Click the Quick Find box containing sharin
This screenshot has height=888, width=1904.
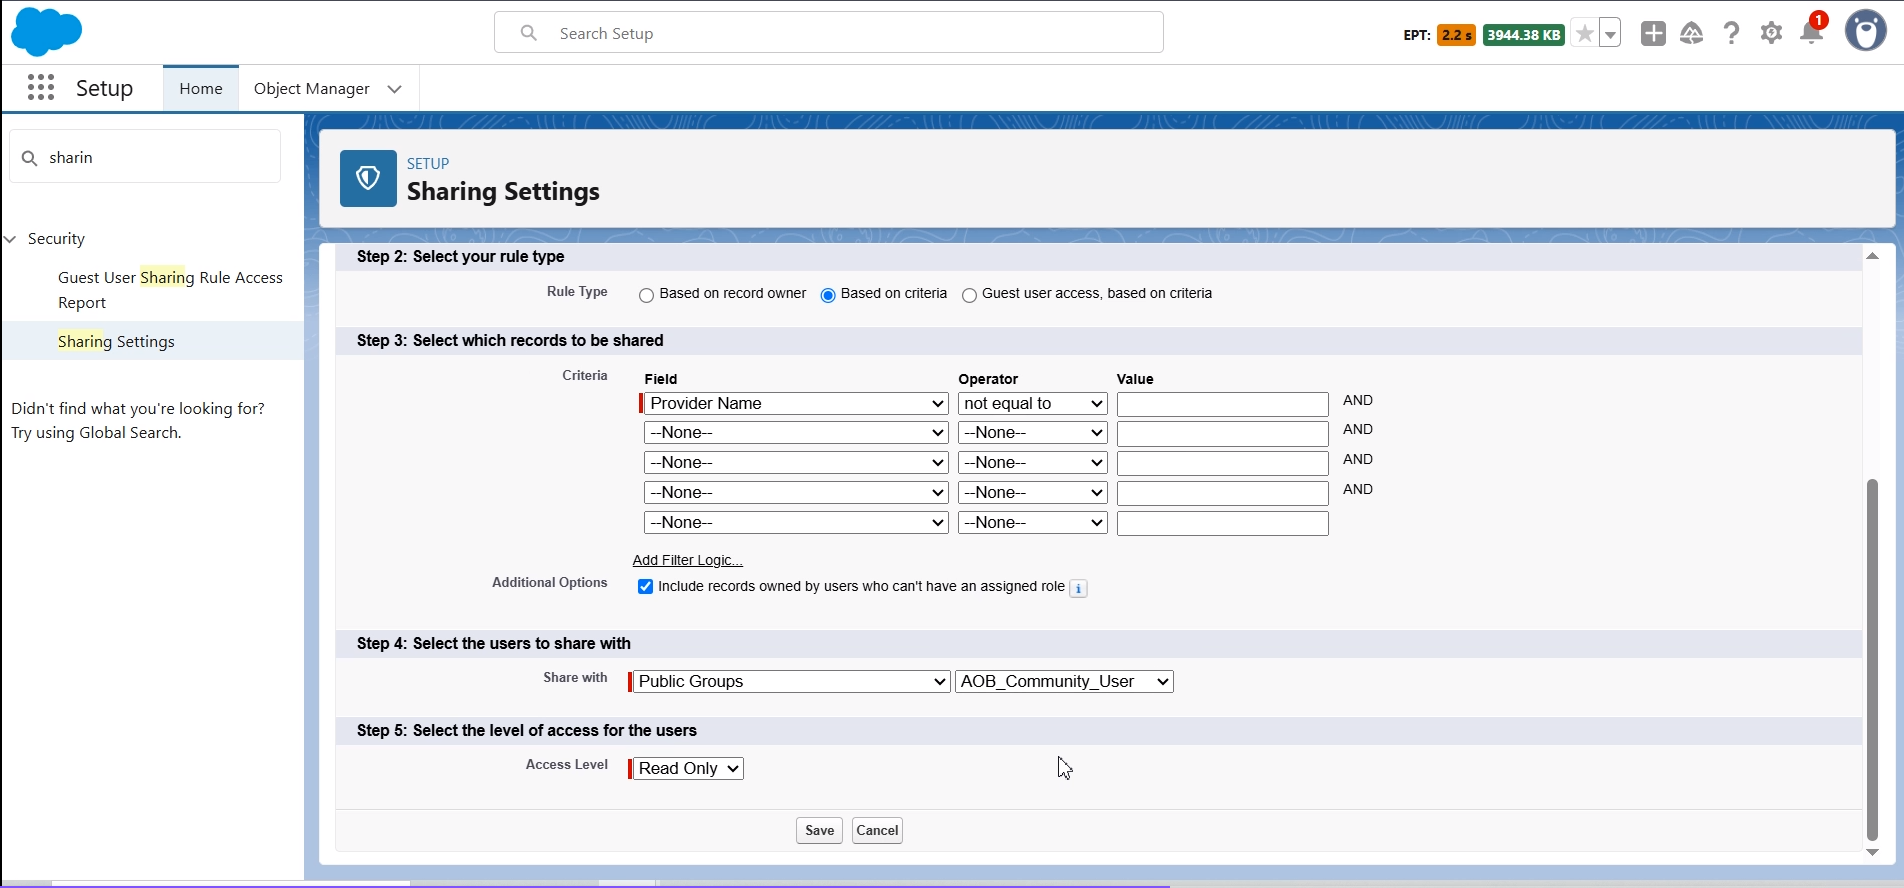tap(145, 157)
